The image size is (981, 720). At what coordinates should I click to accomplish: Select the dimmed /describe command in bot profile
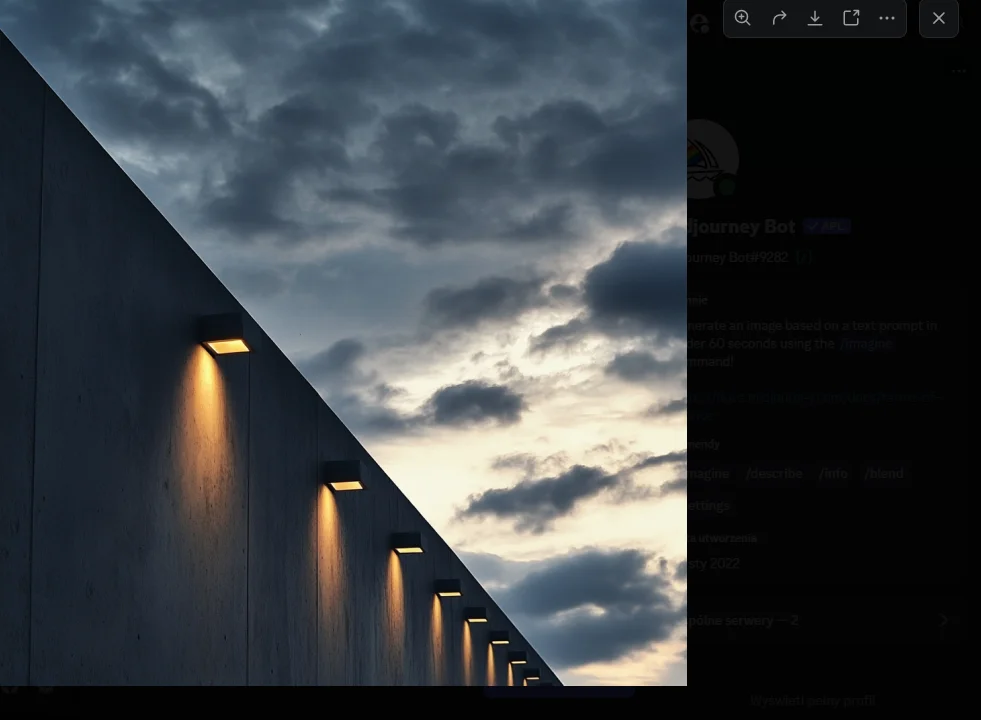point(774,474)
